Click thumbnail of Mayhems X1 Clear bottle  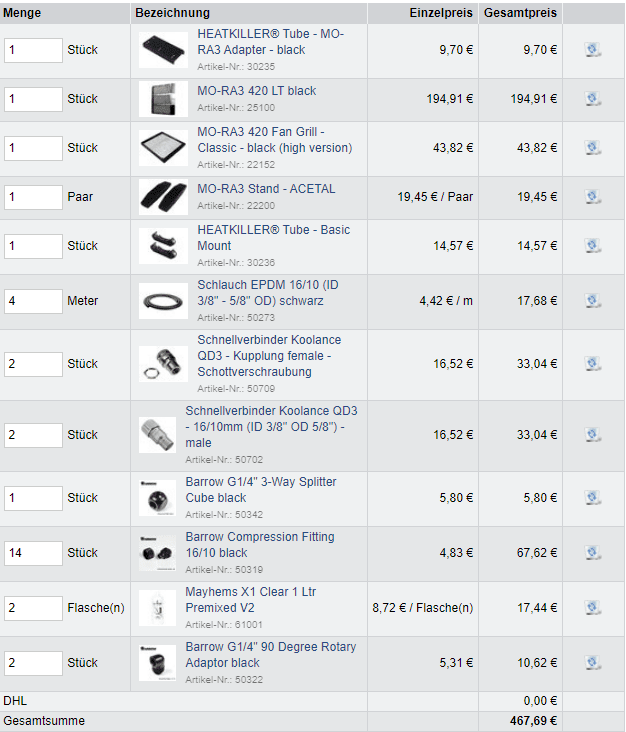coord(157,608)
